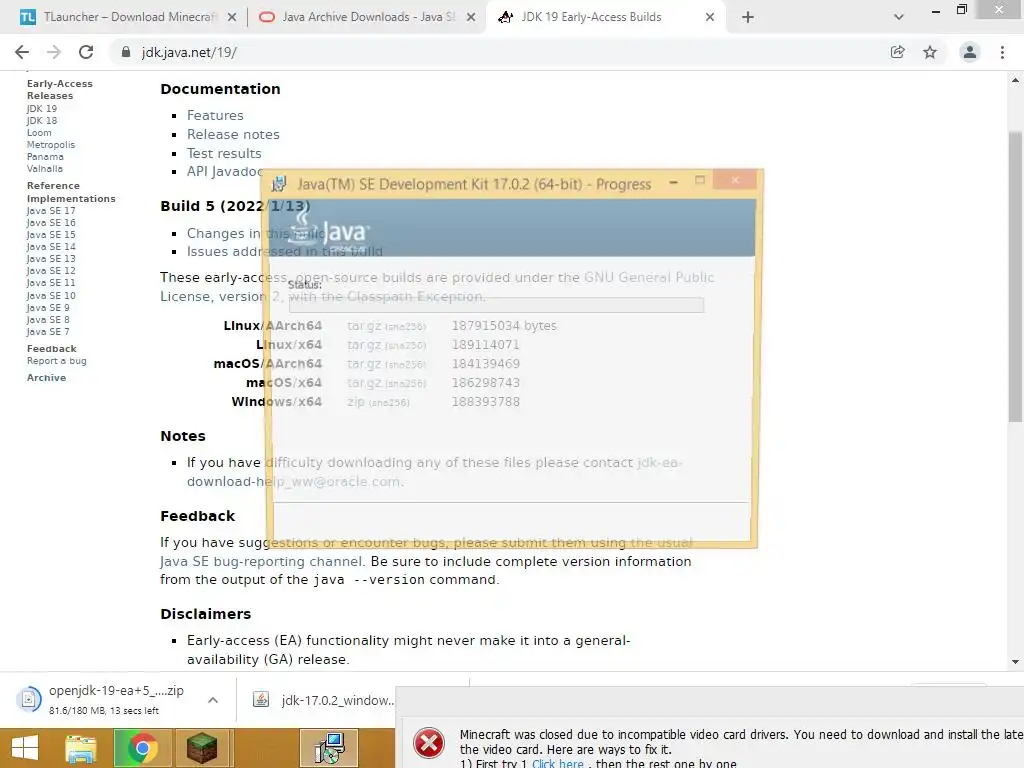
Task: Click the lock icon in address bar
Action: pyautogui.click(x=126, y=52)
